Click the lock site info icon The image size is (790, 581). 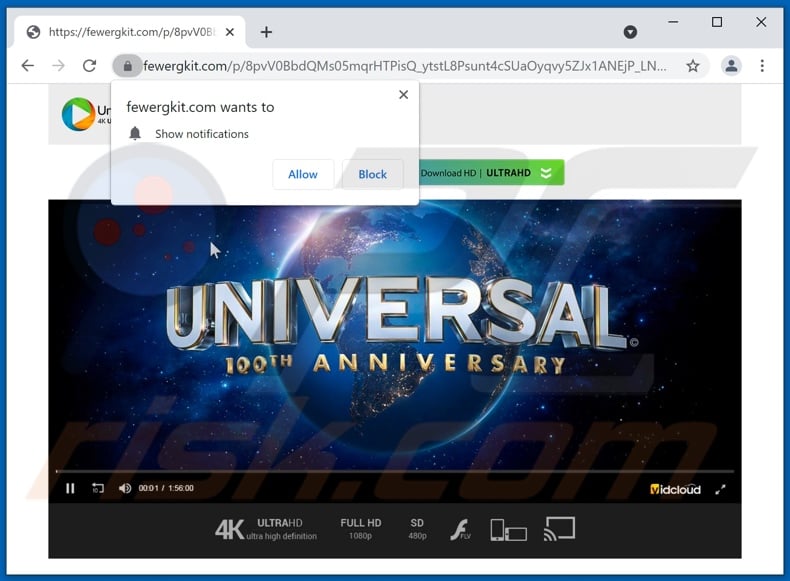pyautogui.click(x=127, y=66)
